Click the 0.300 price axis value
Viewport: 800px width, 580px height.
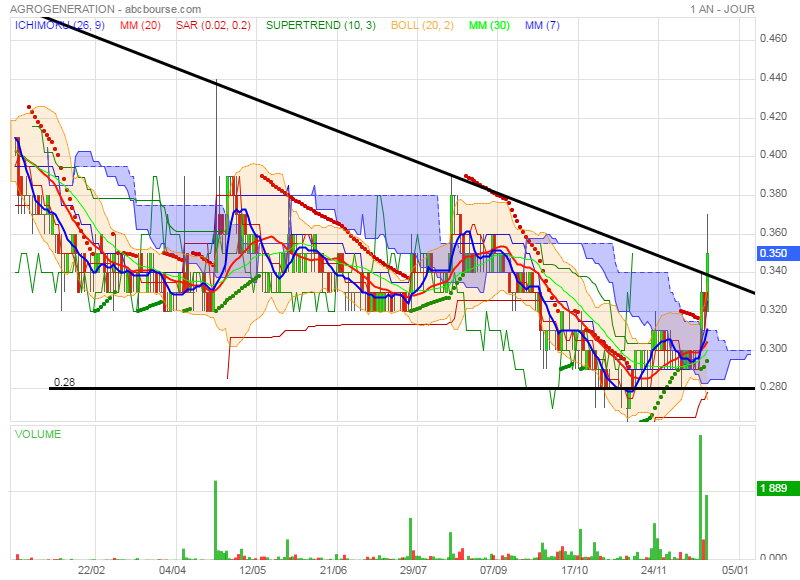773,348
